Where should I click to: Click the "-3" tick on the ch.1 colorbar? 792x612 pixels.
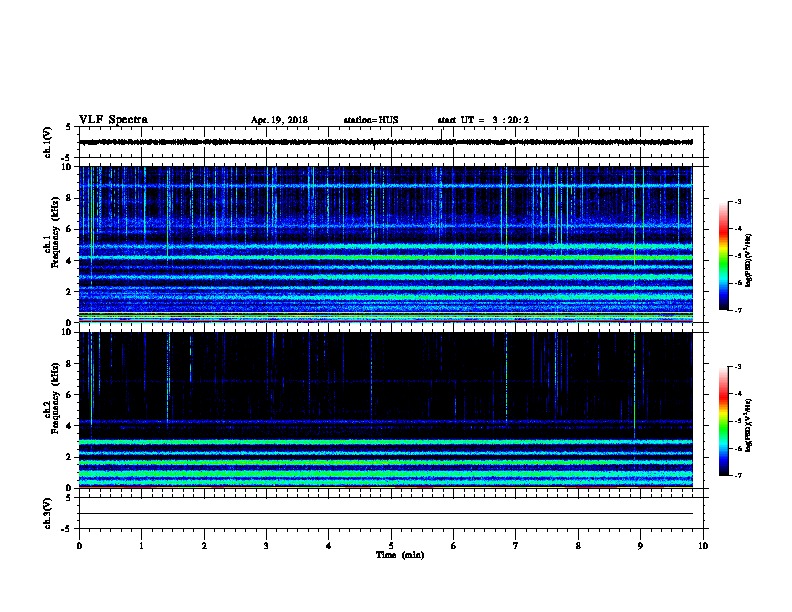point(738,201)
